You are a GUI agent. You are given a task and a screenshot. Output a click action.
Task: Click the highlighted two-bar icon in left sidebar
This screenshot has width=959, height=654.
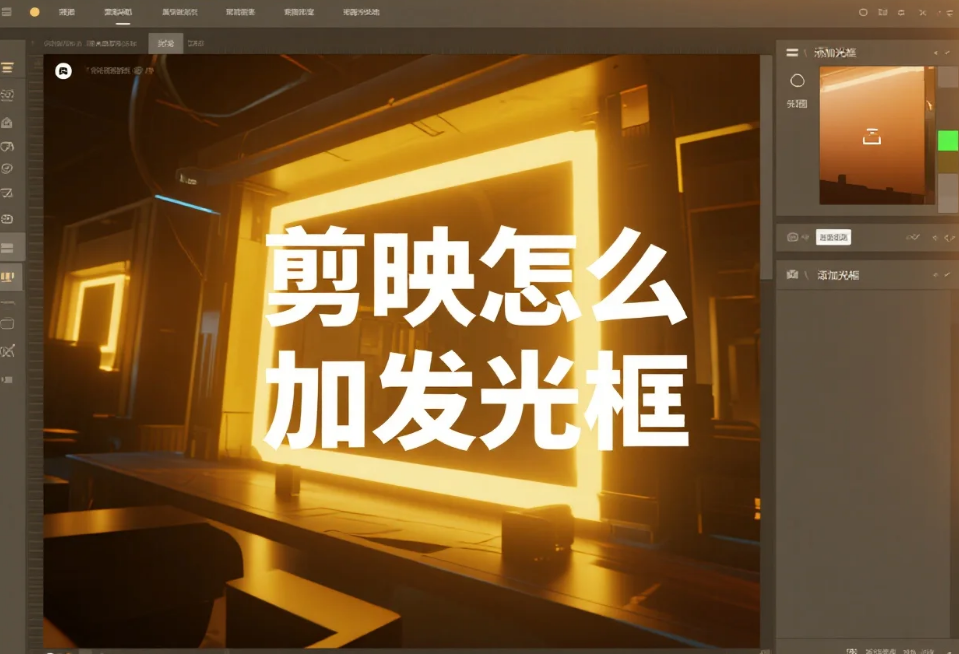click(x=7, y=247)
